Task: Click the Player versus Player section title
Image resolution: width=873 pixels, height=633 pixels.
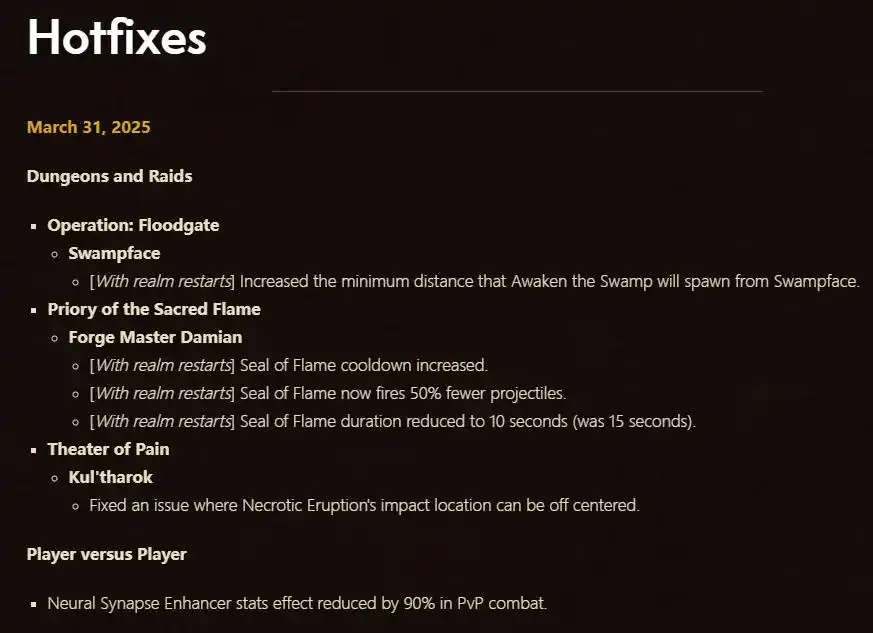Action: (106, 555)
